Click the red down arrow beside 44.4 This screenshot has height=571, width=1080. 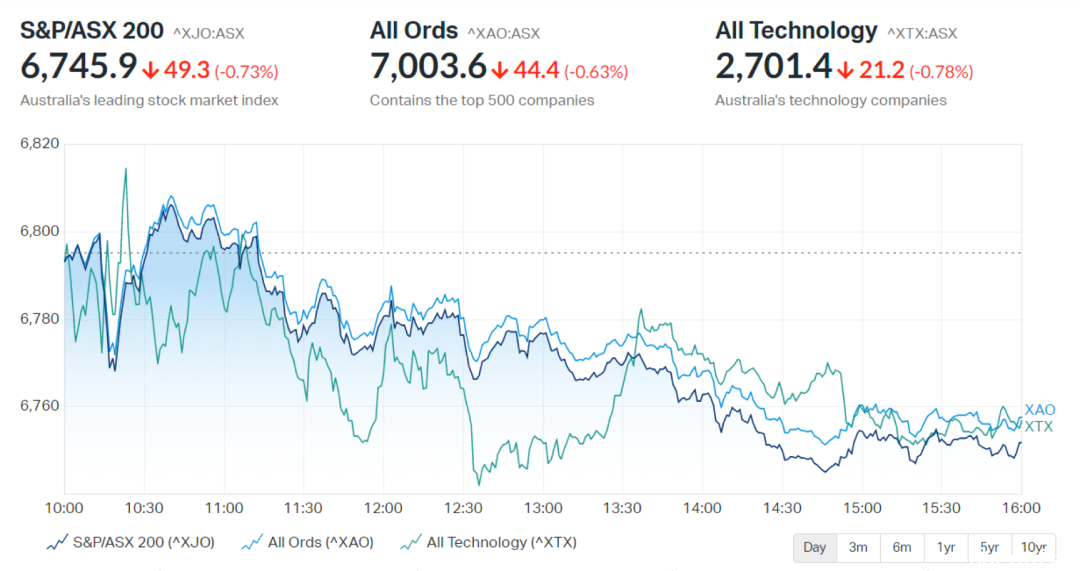[500, 70]
